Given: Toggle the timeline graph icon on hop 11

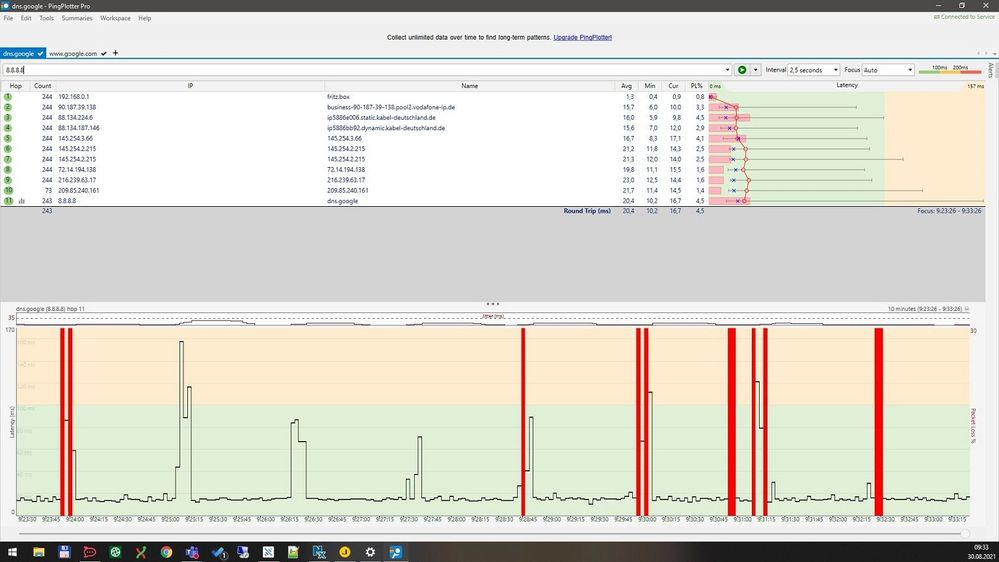Looking at the screenshot, I should (x=22, y=201).
